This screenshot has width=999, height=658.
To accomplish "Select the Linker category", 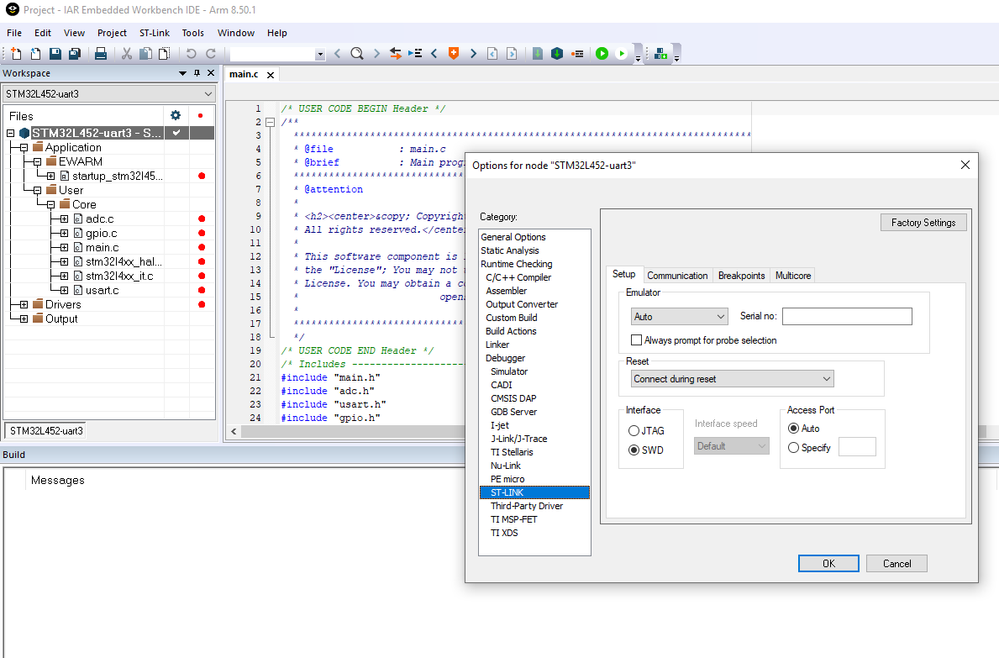I will pyautogui.click(x=497, y=345).
